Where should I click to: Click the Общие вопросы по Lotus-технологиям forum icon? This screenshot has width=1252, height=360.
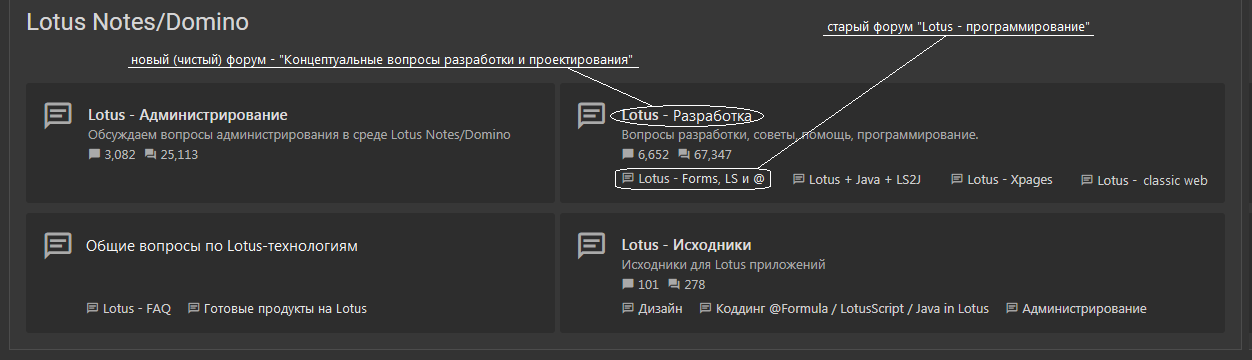pyautogui.click(x=58, y=245)
